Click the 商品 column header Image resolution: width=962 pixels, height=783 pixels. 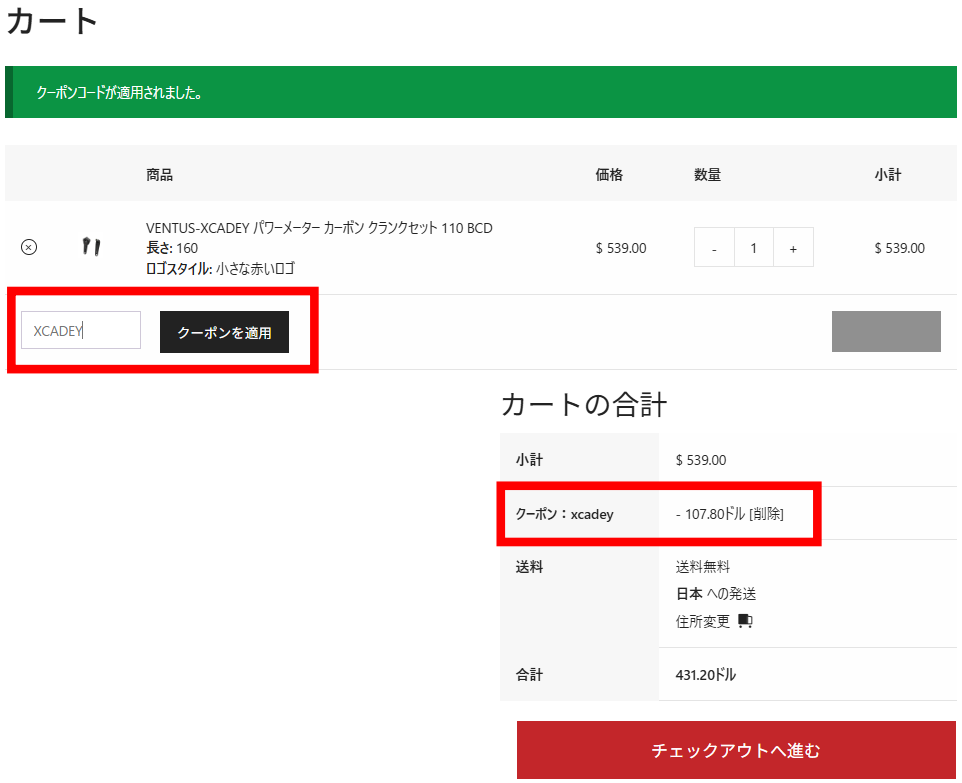pyautogui.click(x=159, y=175)
